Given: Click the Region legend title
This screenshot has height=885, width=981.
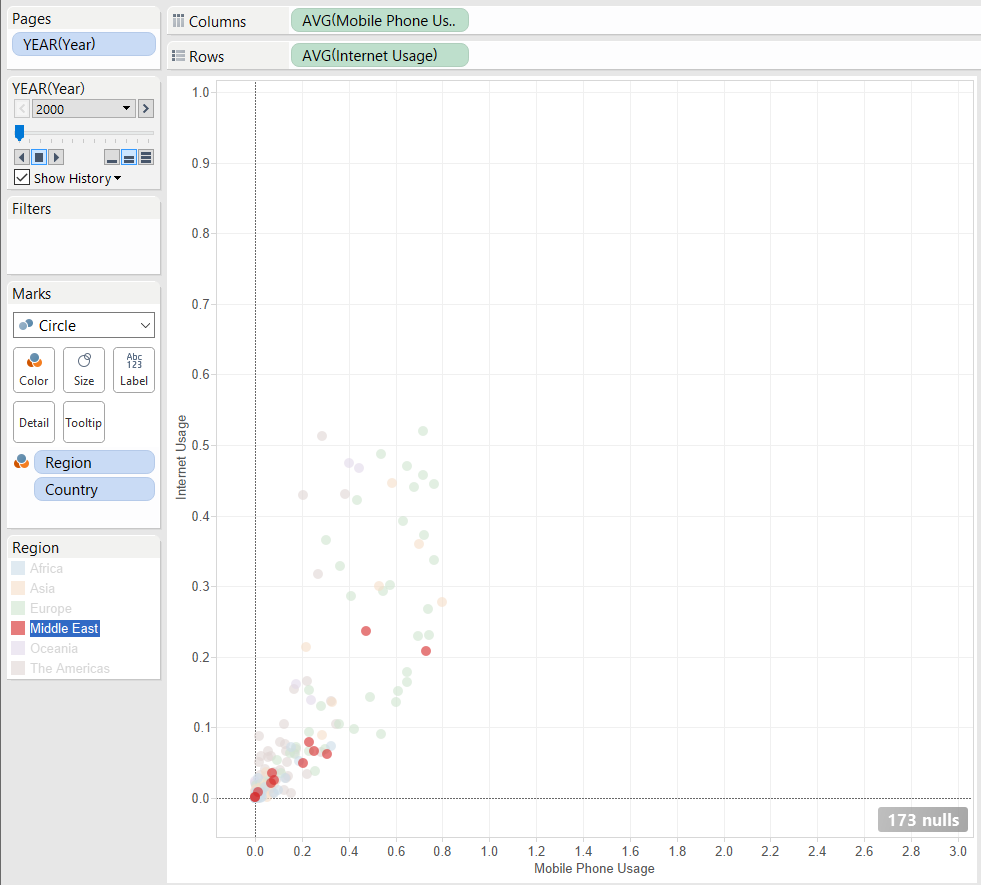Looking at the screenshot, I should click(x=36, y=548).
